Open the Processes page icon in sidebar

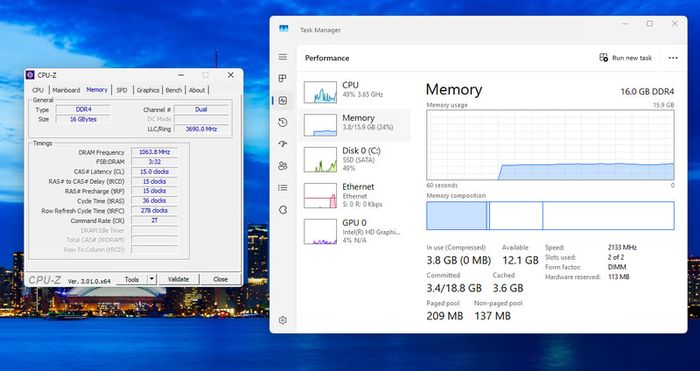click(x=283, y=79)
